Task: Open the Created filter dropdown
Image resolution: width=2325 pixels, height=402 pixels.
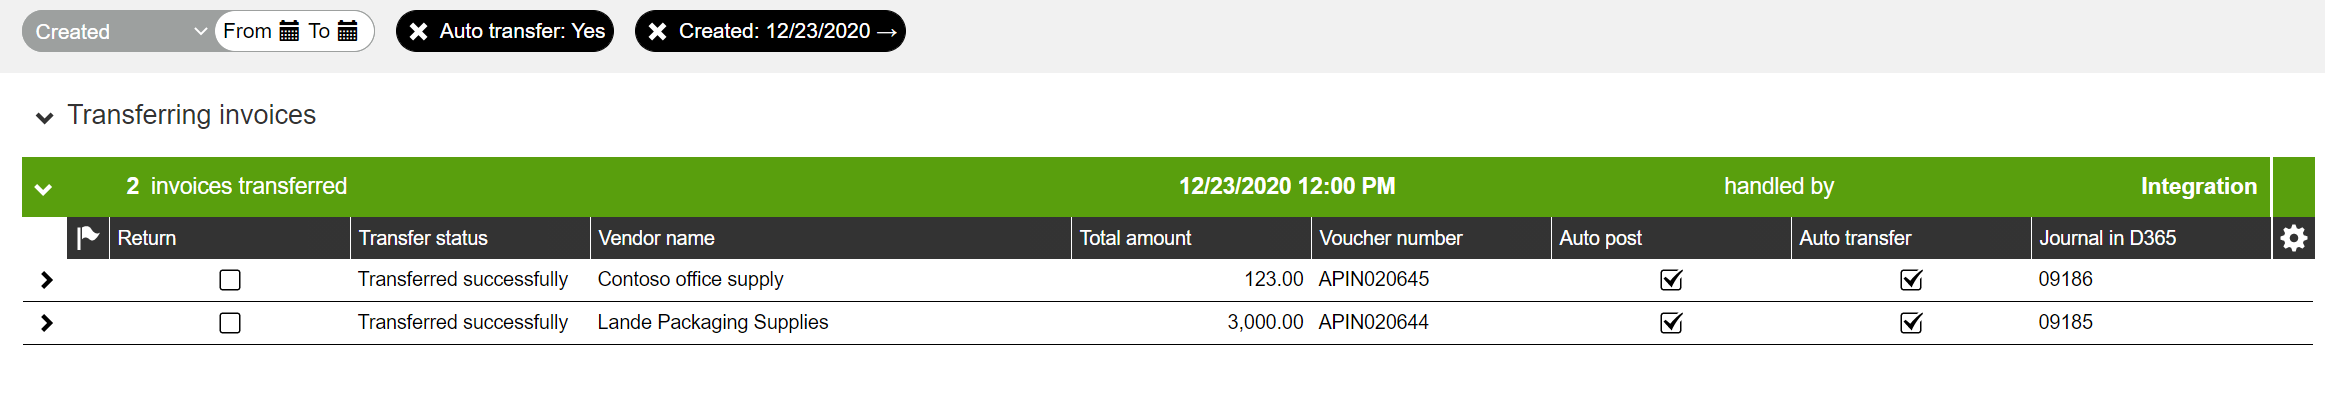Action: [x=118, y=31]
